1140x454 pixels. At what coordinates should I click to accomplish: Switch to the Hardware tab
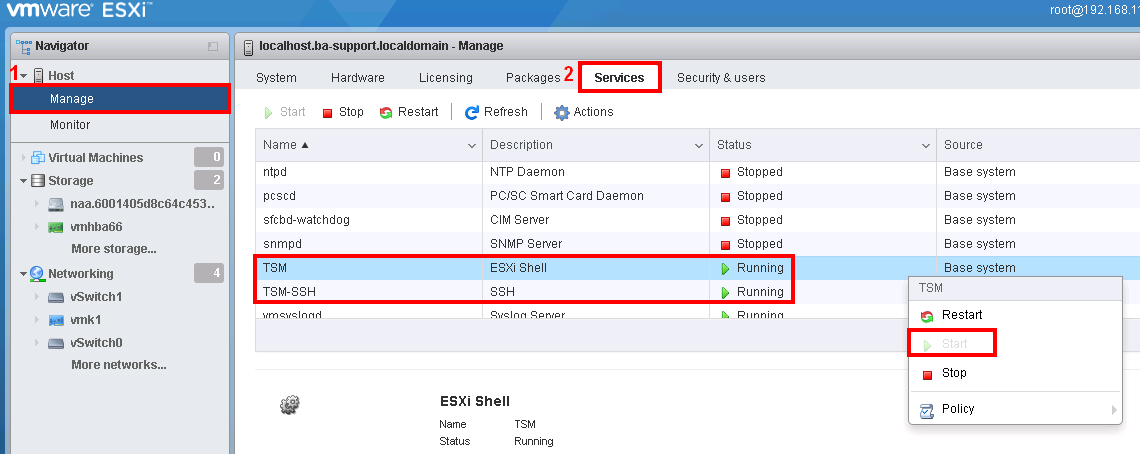point(357,77)
